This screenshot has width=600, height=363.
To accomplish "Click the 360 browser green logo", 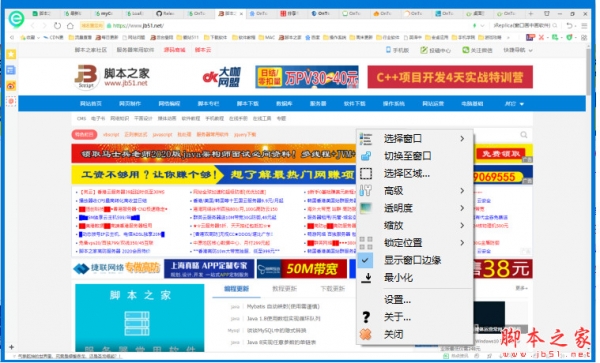I will tap(16, 18).
